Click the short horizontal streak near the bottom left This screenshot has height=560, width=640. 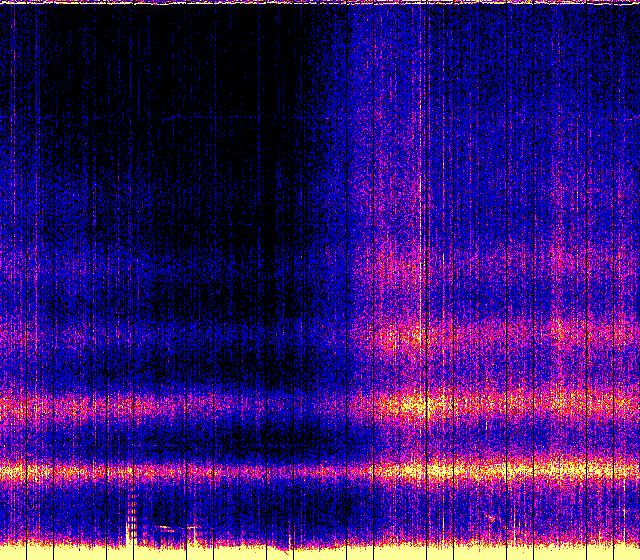[165, 527]
